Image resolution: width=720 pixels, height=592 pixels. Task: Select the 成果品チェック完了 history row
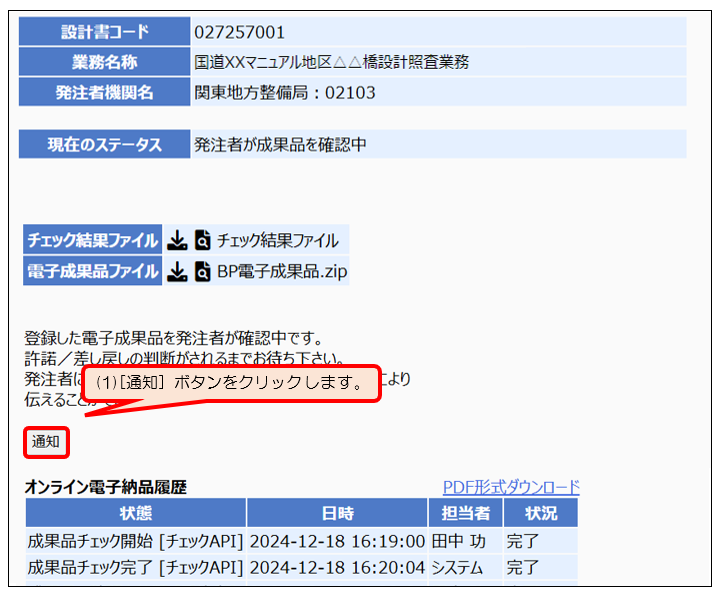135,568
